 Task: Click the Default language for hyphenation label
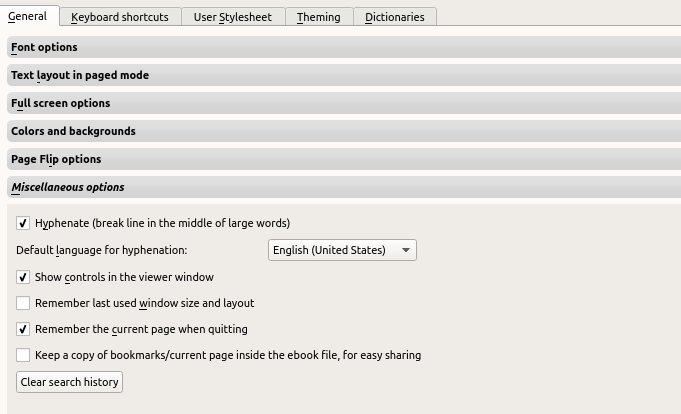102,250
